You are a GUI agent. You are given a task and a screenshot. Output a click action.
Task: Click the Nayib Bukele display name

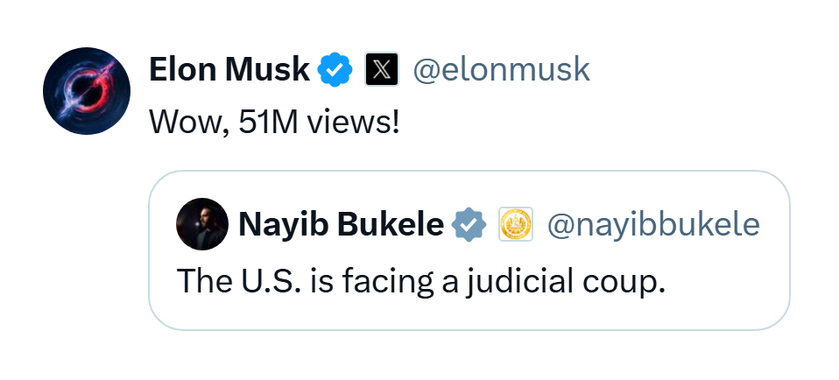point(341,225)
